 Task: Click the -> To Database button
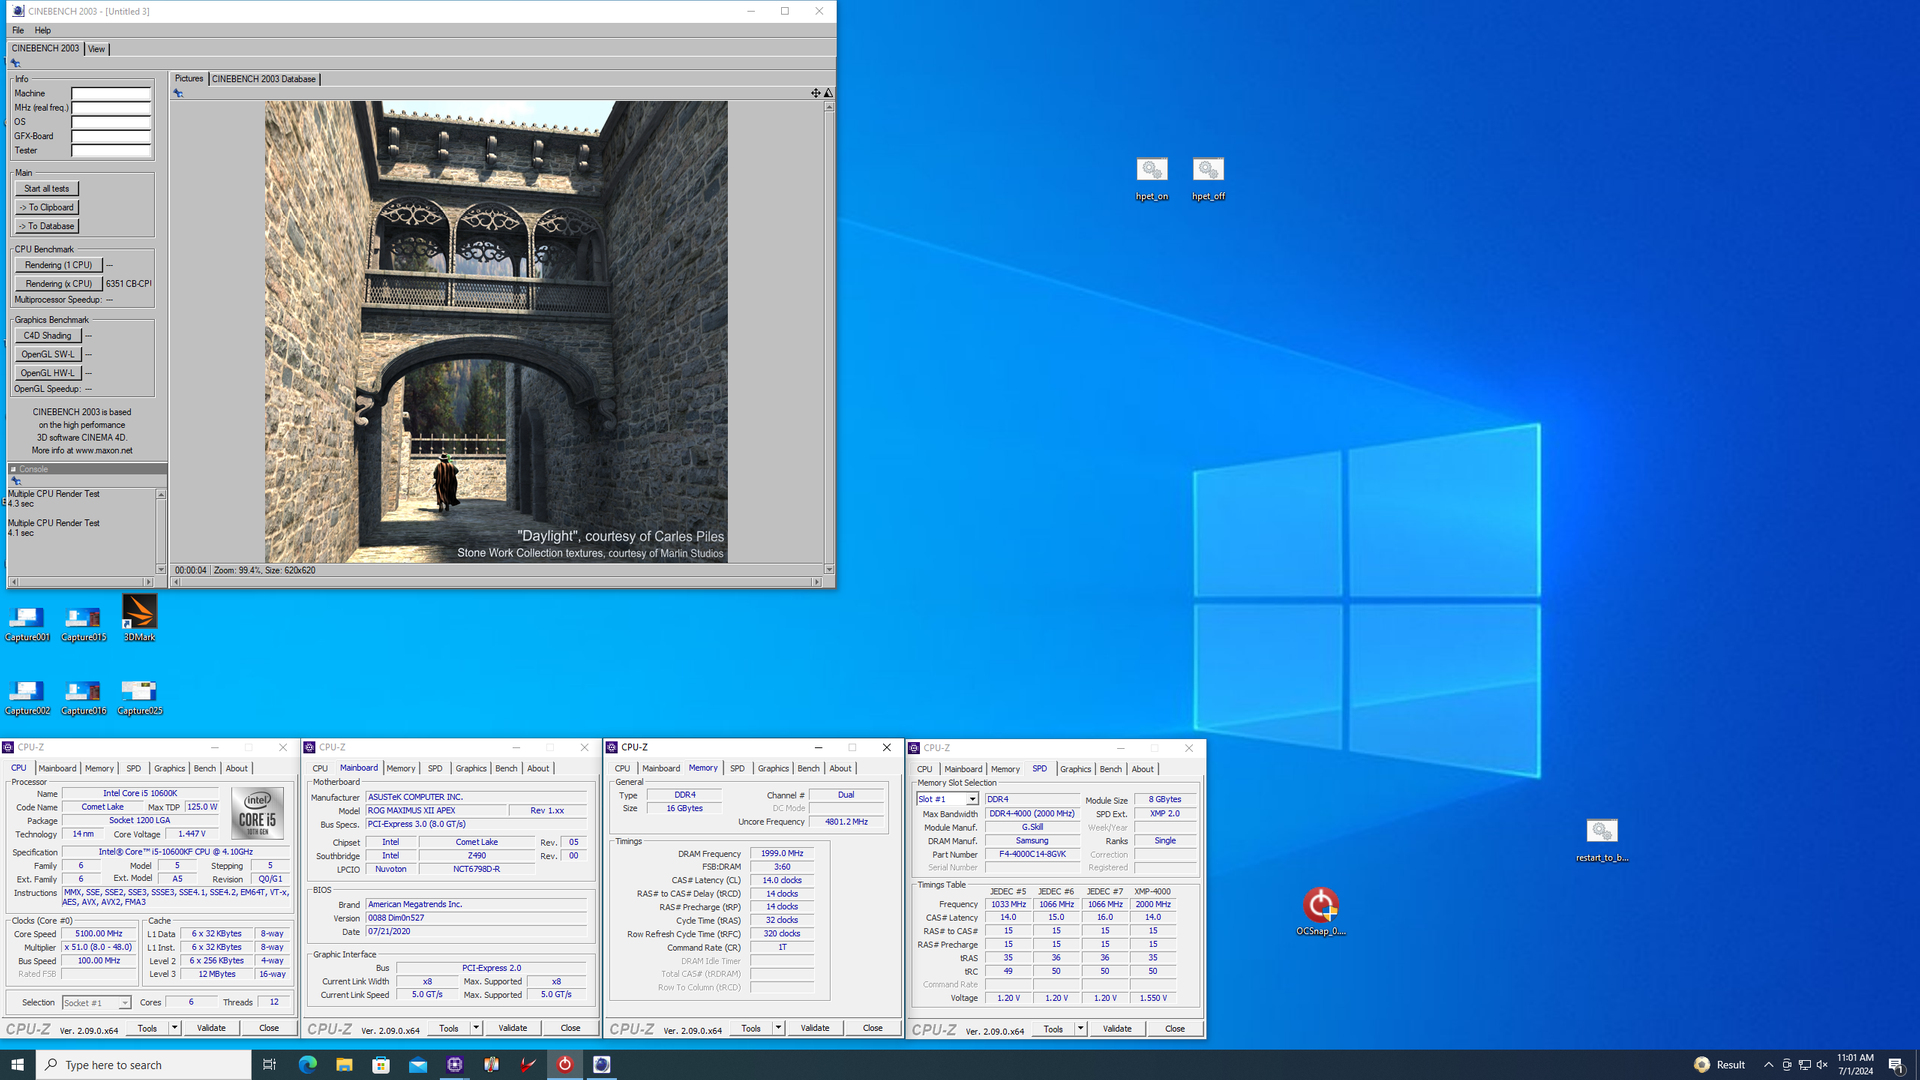[47, 226]
